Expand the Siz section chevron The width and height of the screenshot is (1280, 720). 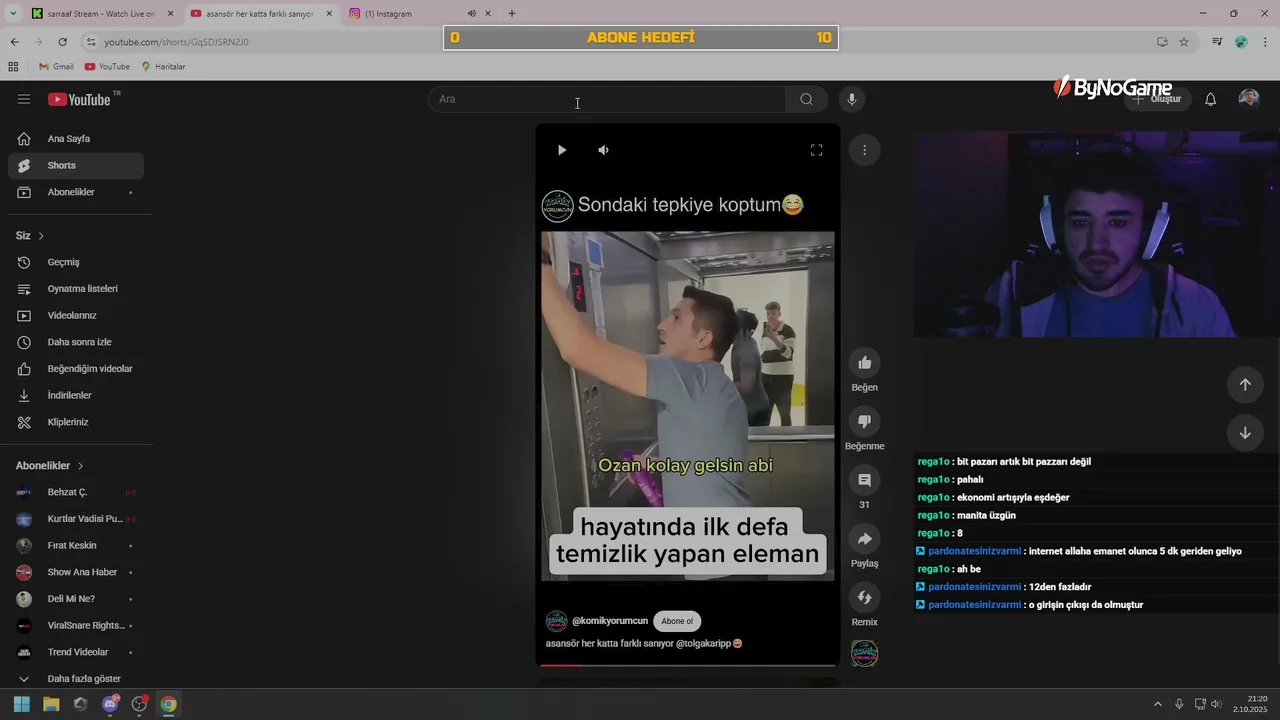pos(41,236)
